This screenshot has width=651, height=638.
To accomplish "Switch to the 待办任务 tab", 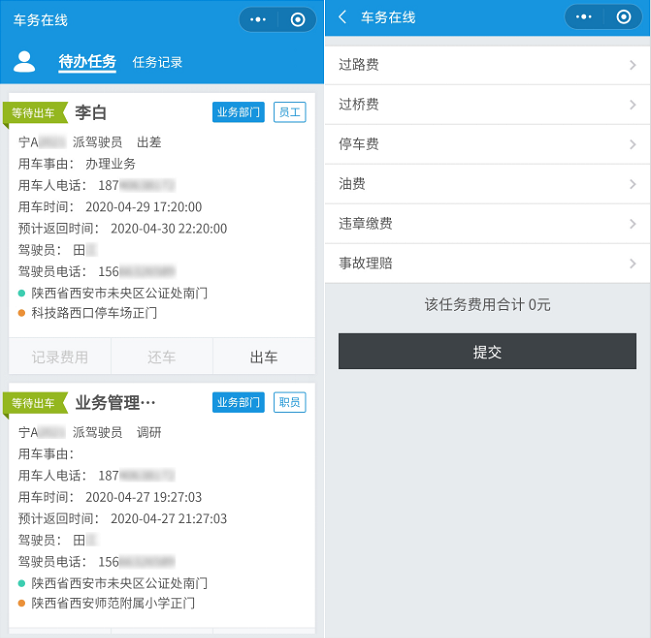I will (87, 62).
